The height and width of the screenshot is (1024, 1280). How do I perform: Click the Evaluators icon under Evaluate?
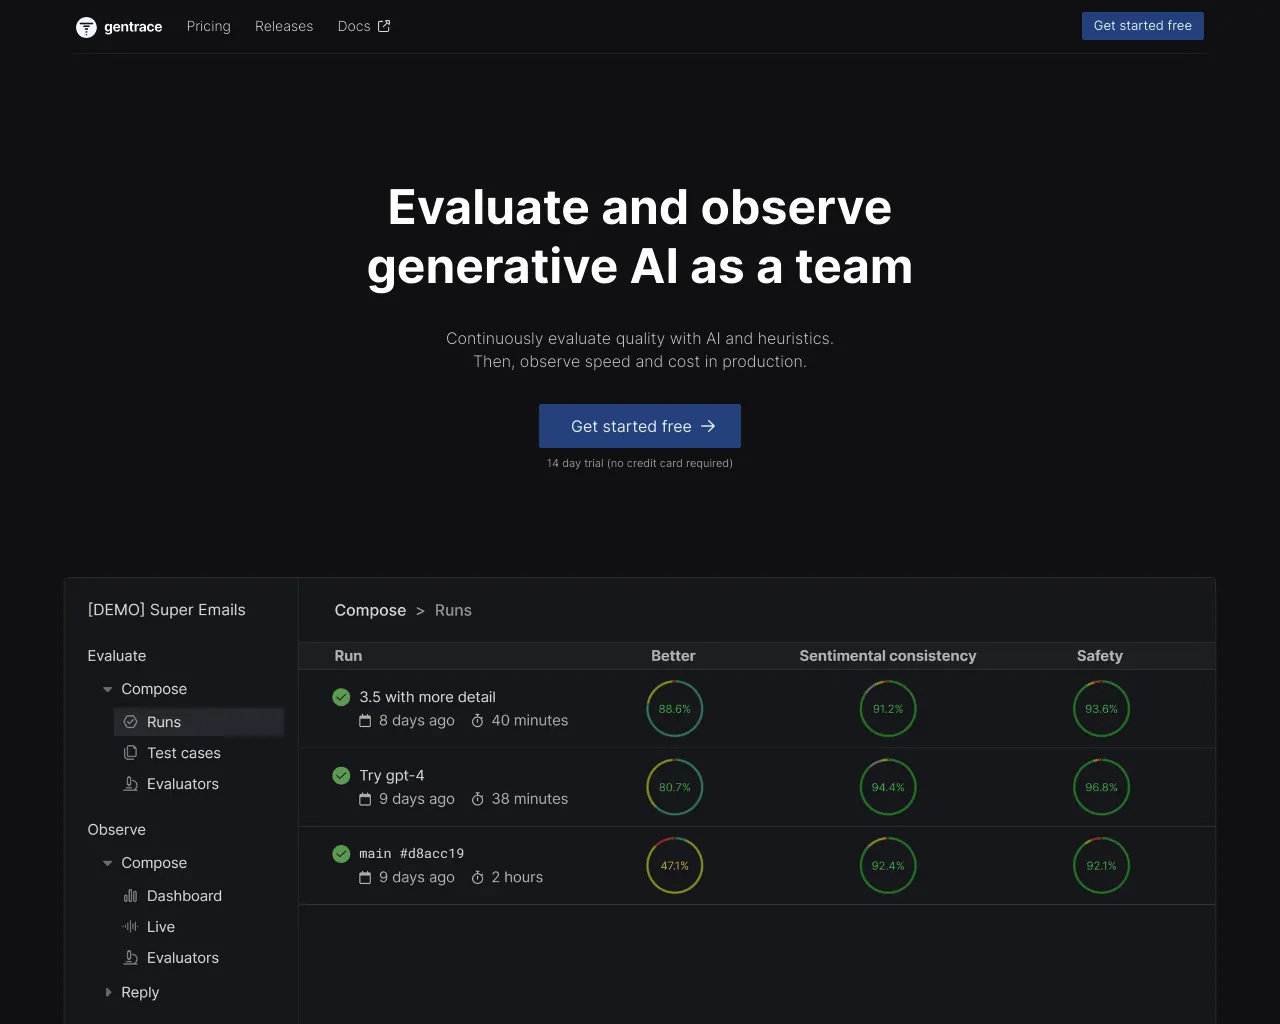pos(131,784)
